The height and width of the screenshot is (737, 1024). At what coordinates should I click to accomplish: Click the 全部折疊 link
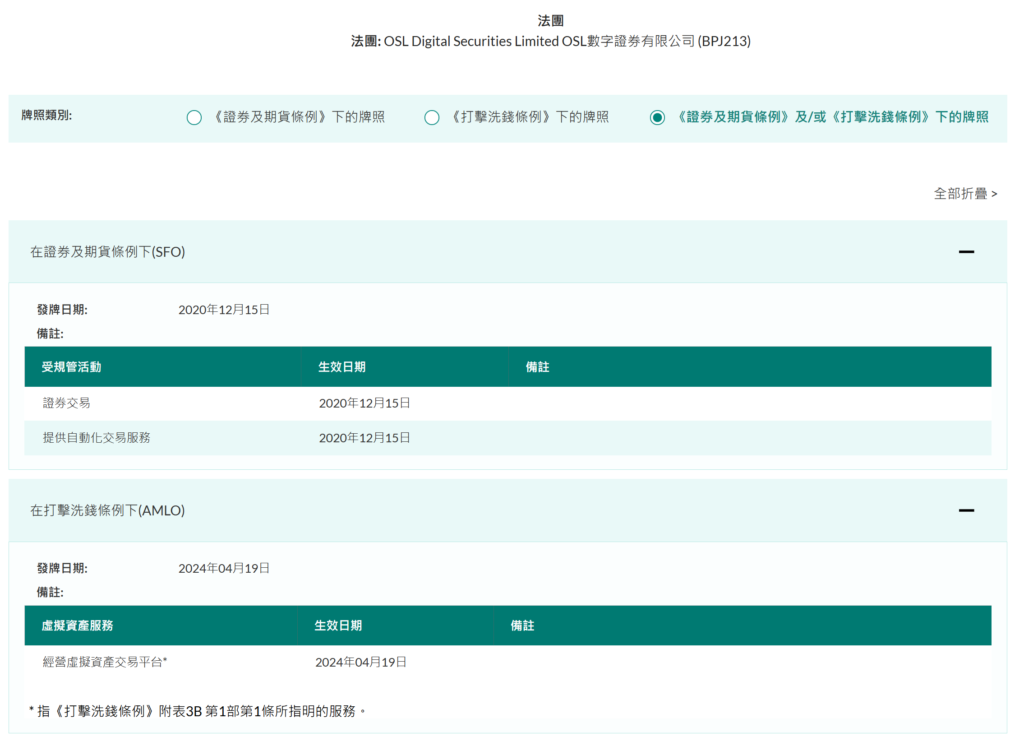point(965,194)
